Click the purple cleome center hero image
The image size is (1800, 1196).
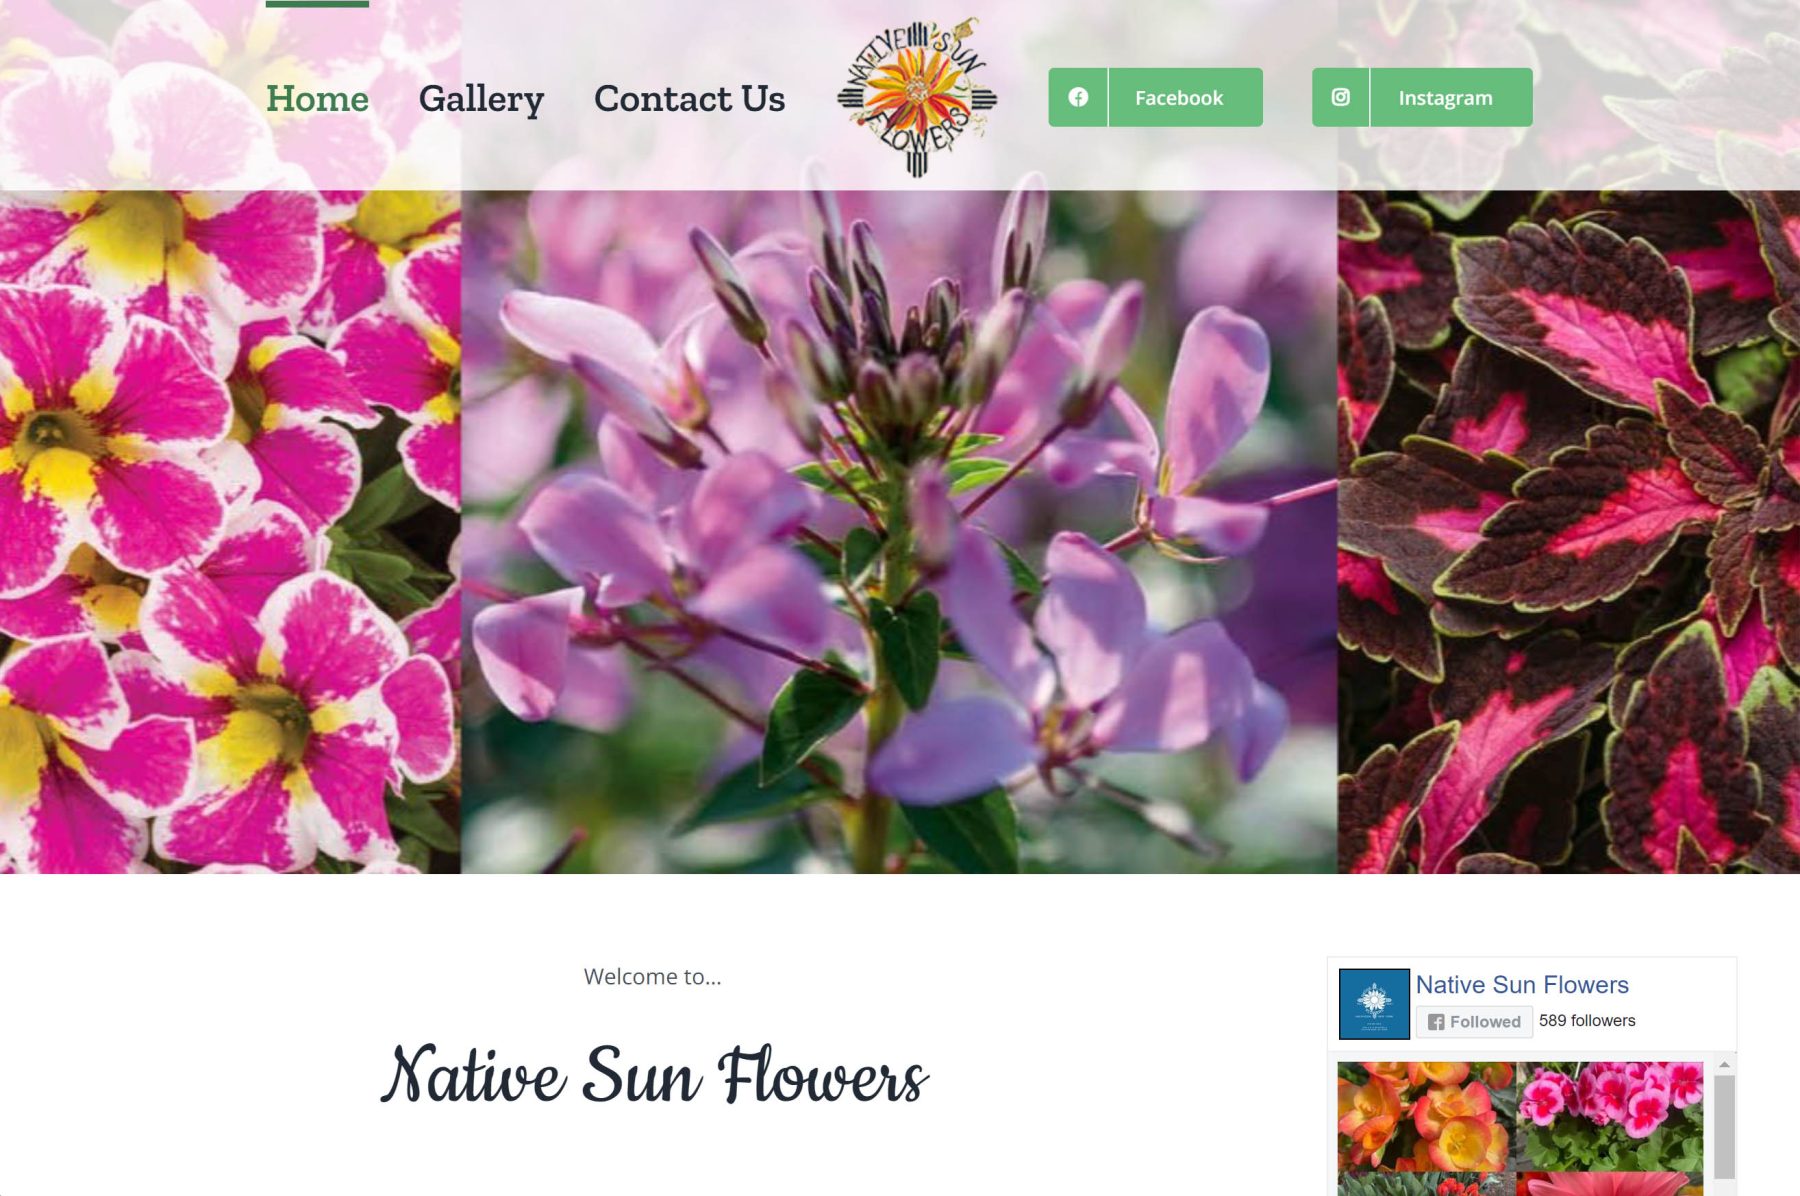[x=899, y=532]
